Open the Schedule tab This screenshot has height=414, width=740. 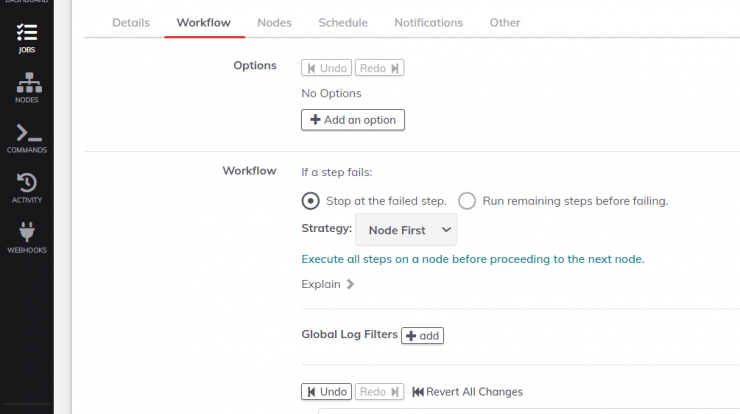[x=343, y=23]
